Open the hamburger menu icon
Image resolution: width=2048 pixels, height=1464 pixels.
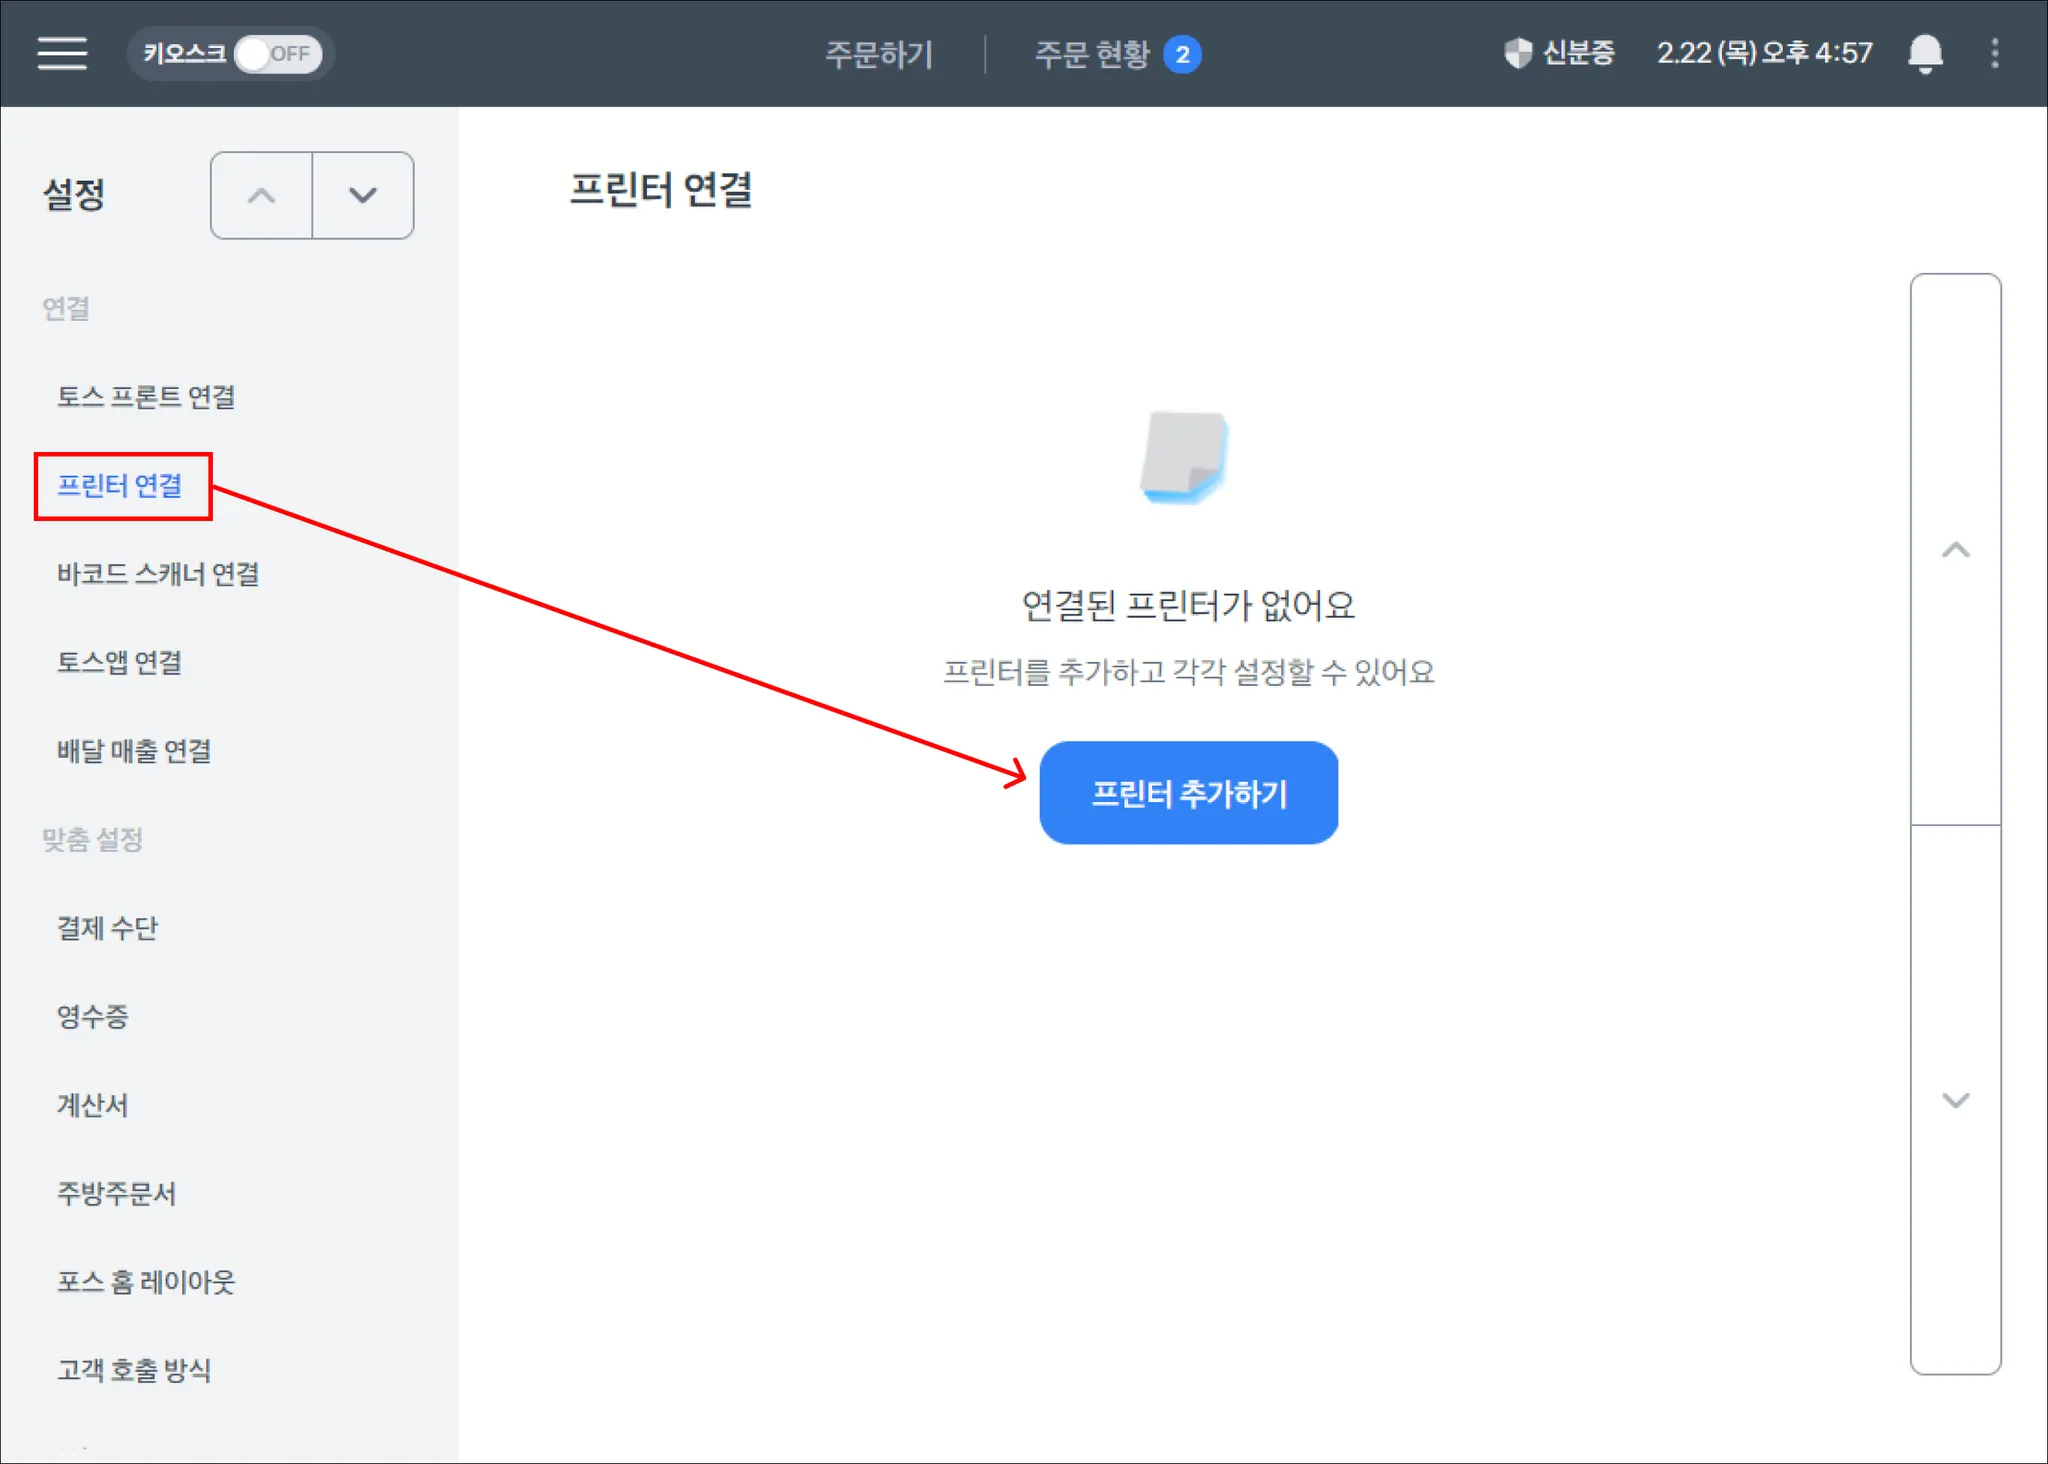(62, 53)
